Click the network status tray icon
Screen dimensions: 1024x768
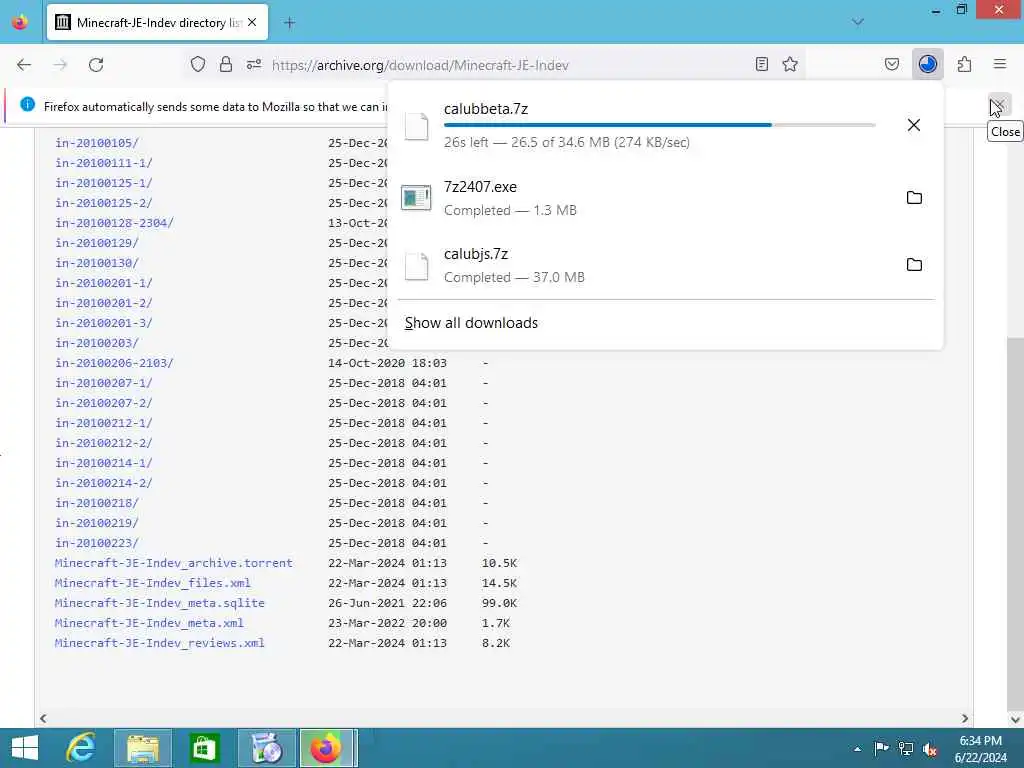pos(905,748)
